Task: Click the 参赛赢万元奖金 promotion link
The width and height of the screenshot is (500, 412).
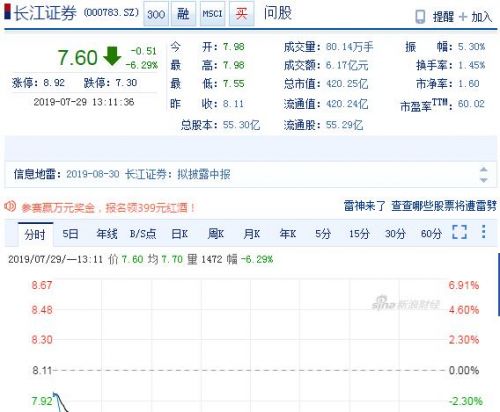Action: 108,208
